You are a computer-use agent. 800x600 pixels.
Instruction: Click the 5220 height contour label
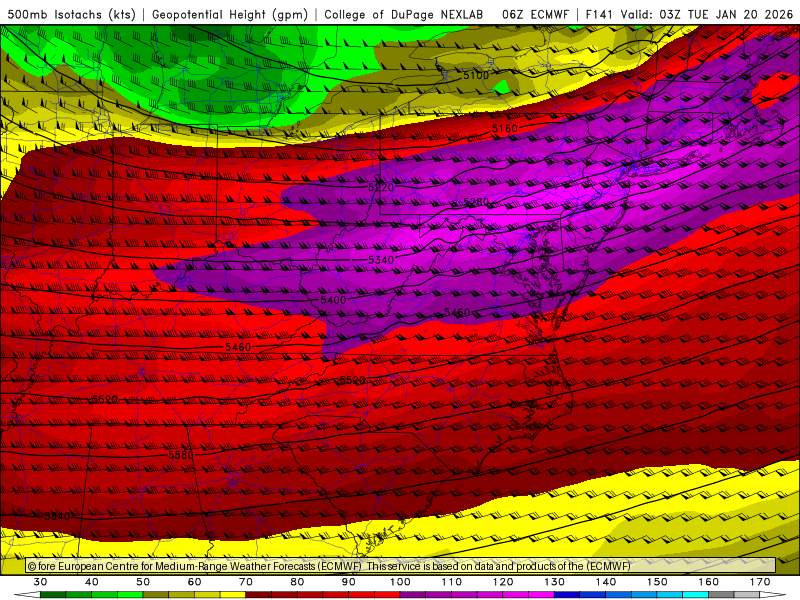(x=381, y=187)
